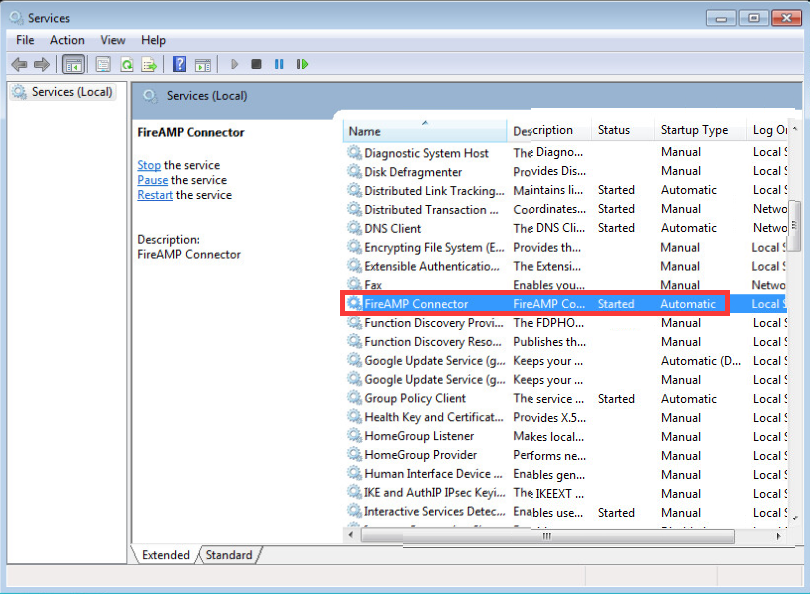
Task: Click the Refresh toolbar icon
Action: pyautogui.click(x=127, y=65)
